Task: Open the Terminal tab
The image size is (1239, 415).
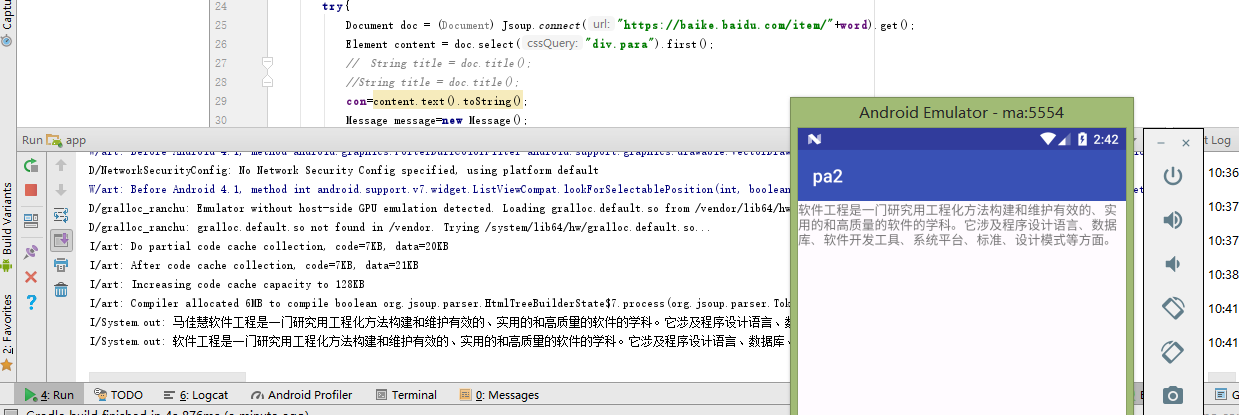Action: (x=405, y=395)
